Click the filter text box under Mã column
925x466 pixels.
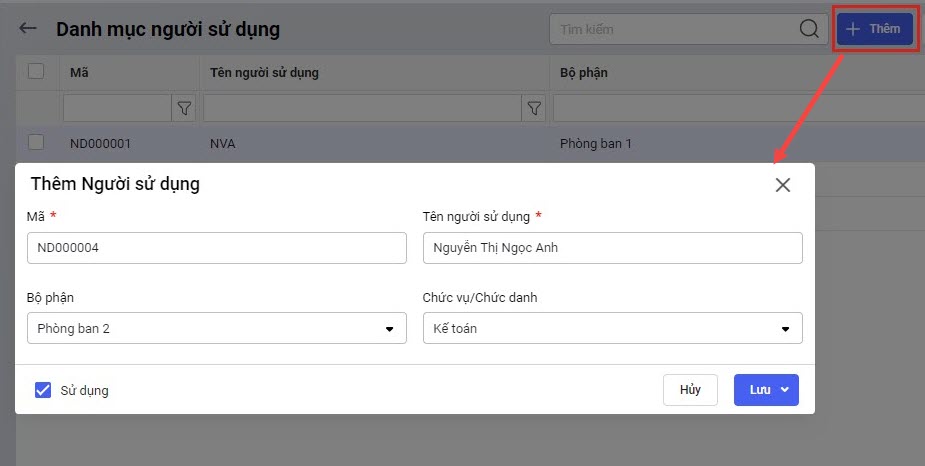[x=117, y=108]
